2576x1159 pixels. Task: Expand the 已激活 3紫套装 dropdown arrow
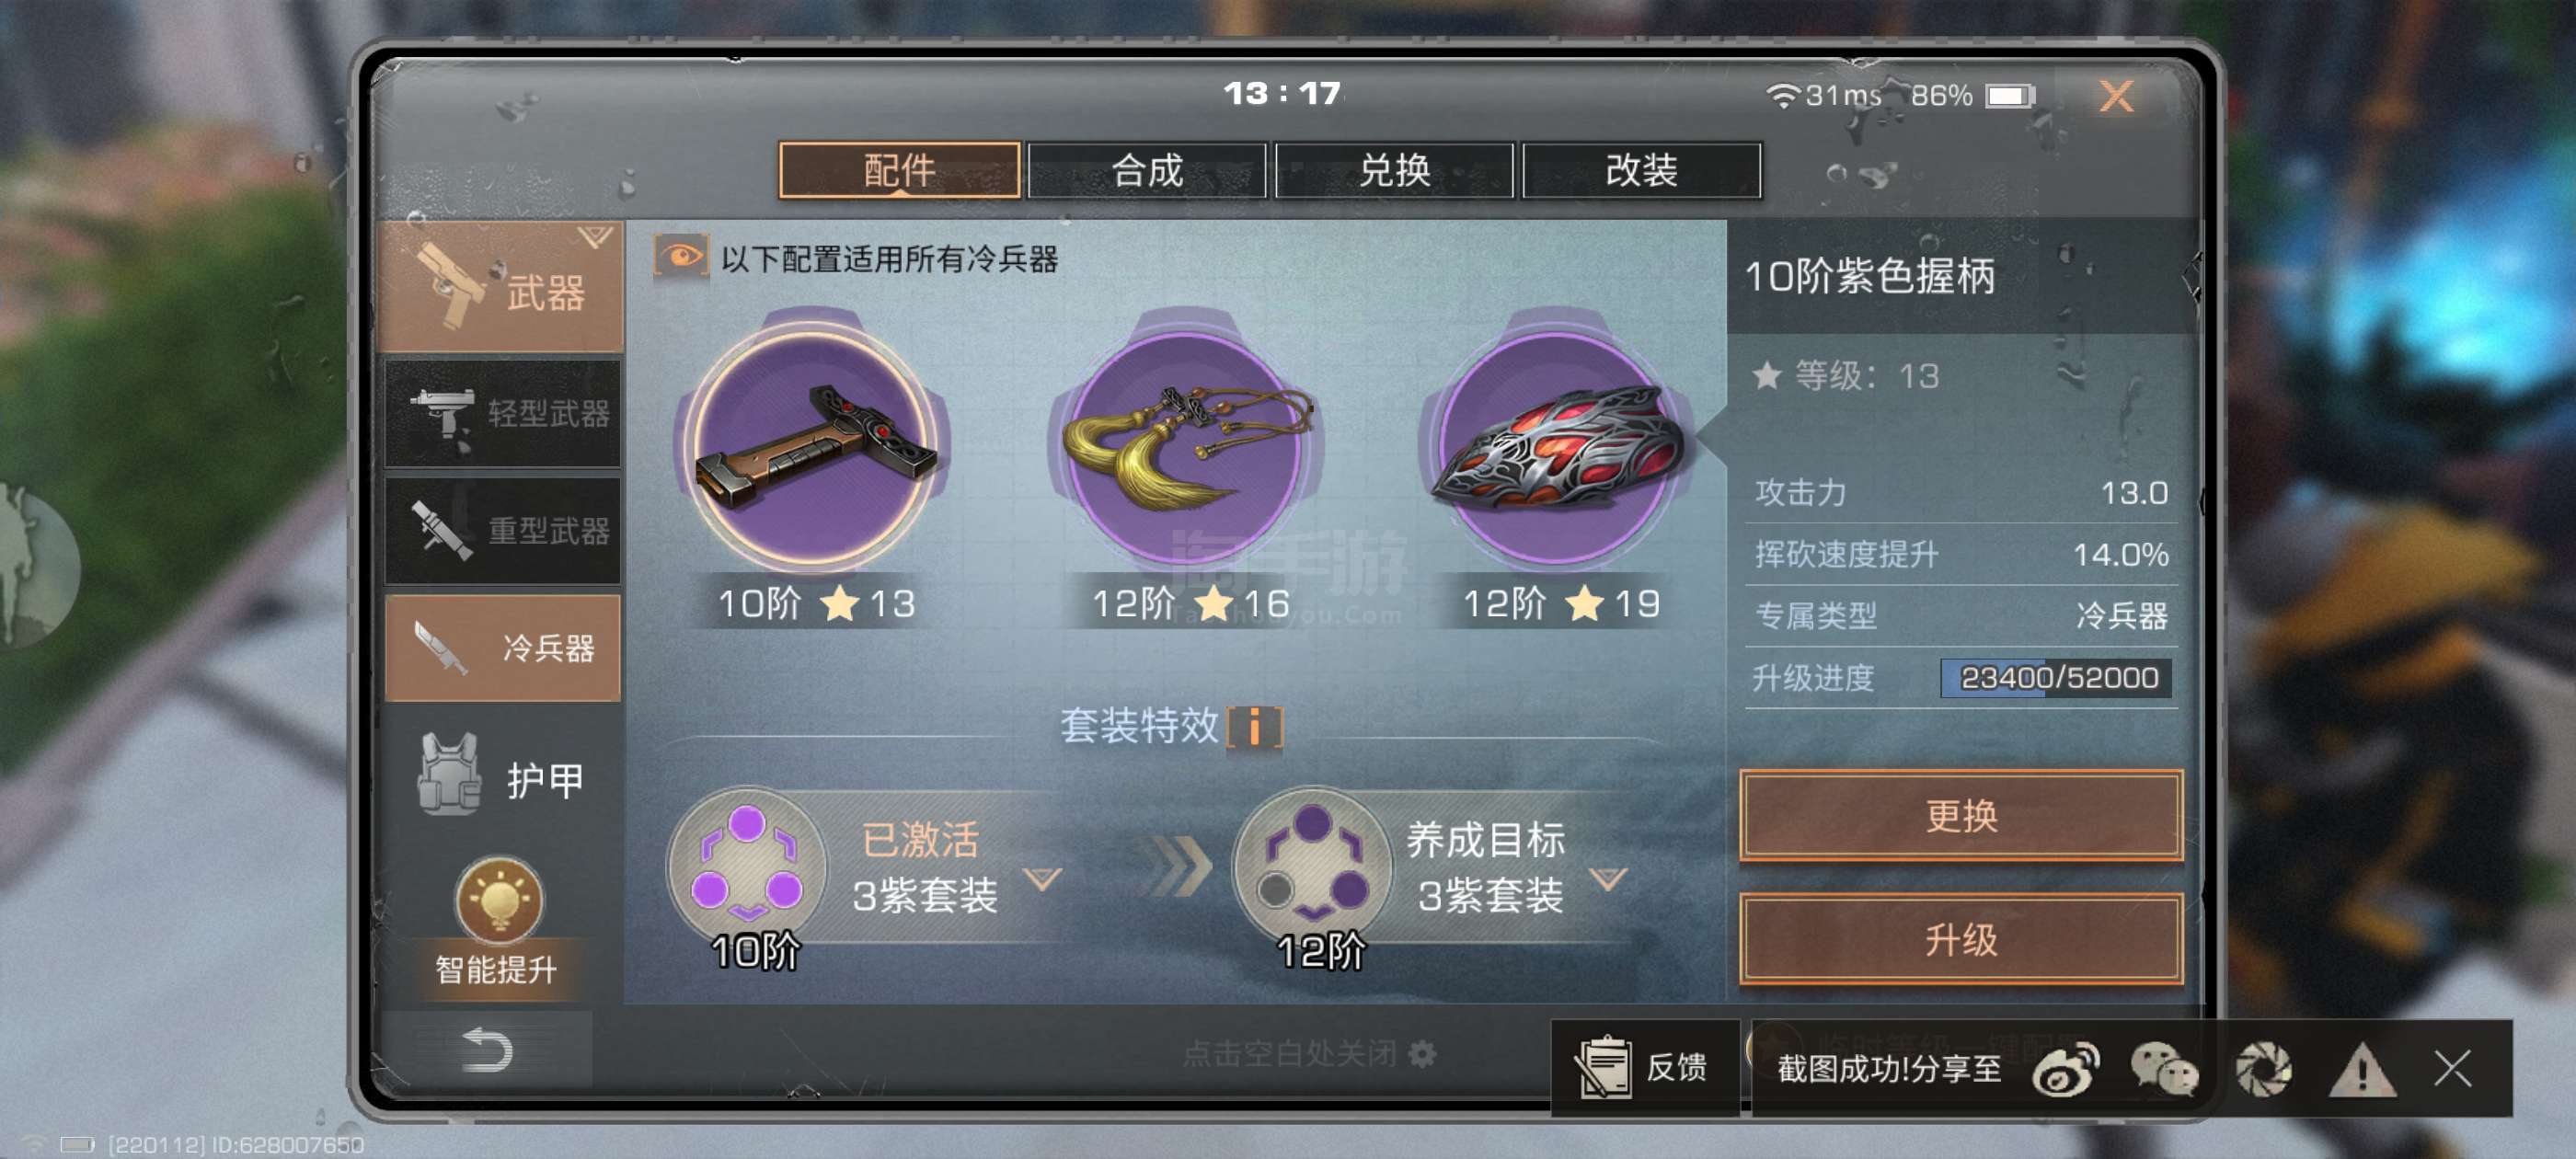tap(1043, 879)
